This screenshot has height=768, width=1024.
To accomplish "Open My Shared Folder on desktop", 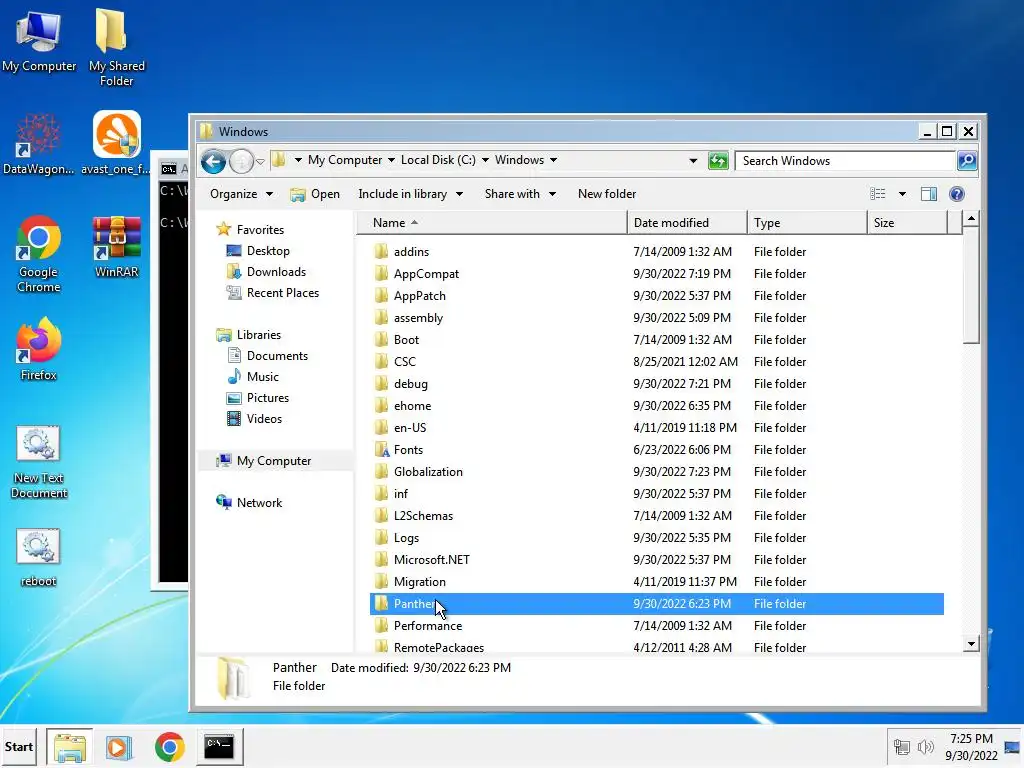I will point(117,47).
